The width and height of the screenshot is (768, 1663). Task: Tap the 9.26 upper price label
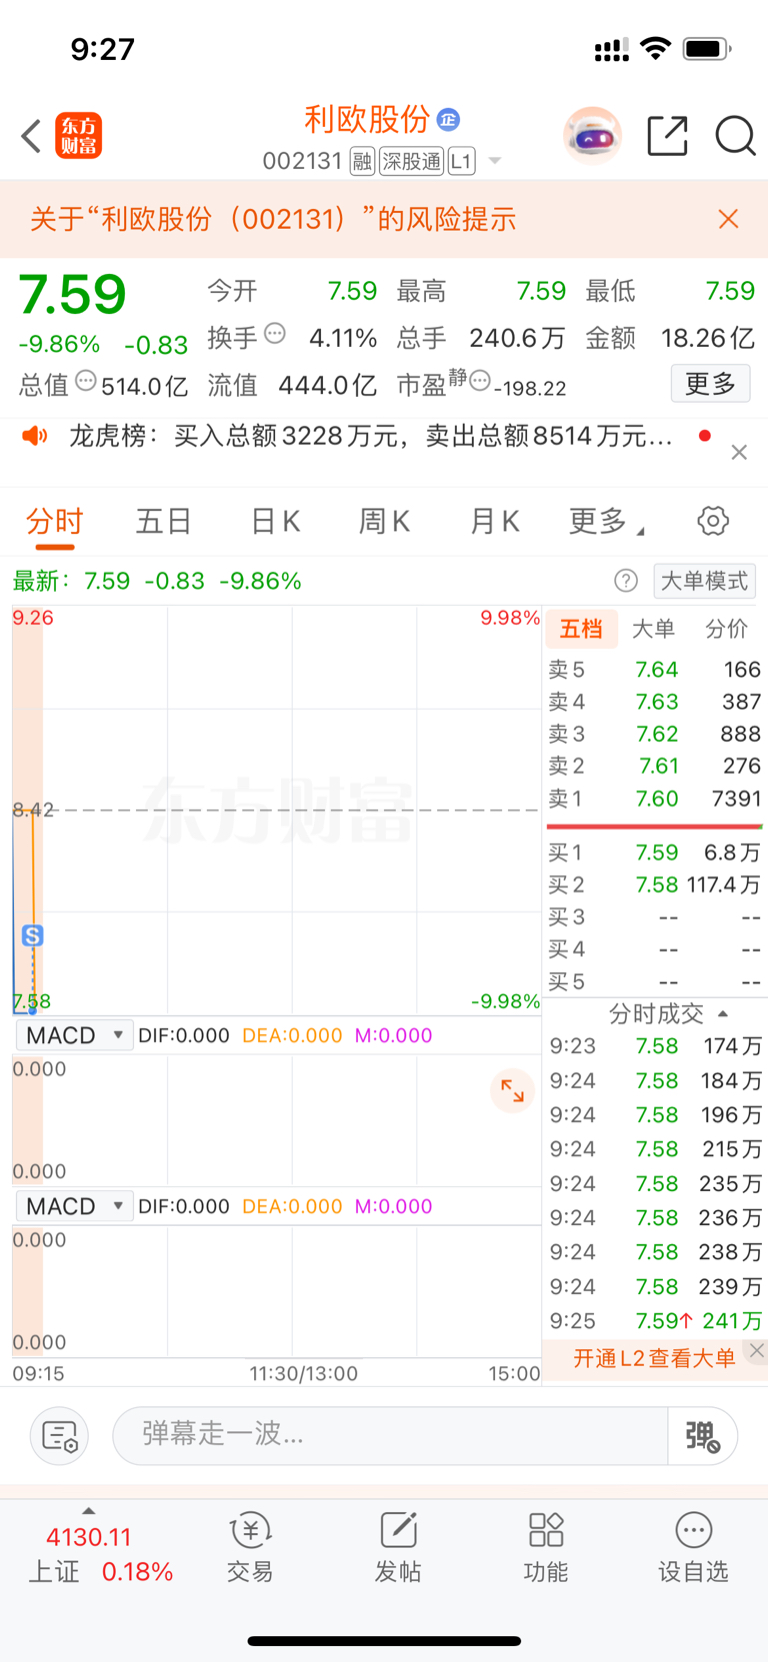click(33, 618)
